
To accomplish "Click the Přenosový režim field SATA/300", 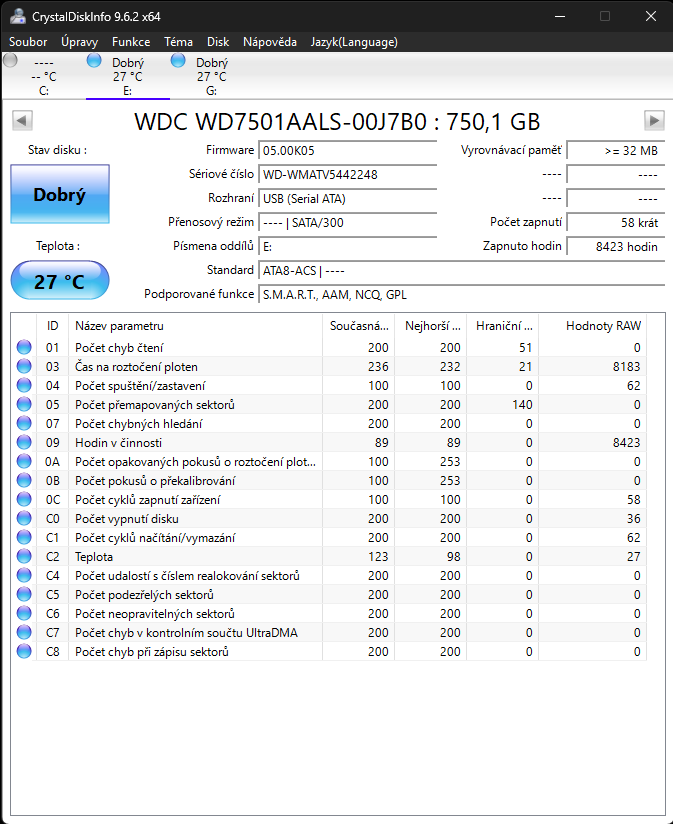I will 347,223.
